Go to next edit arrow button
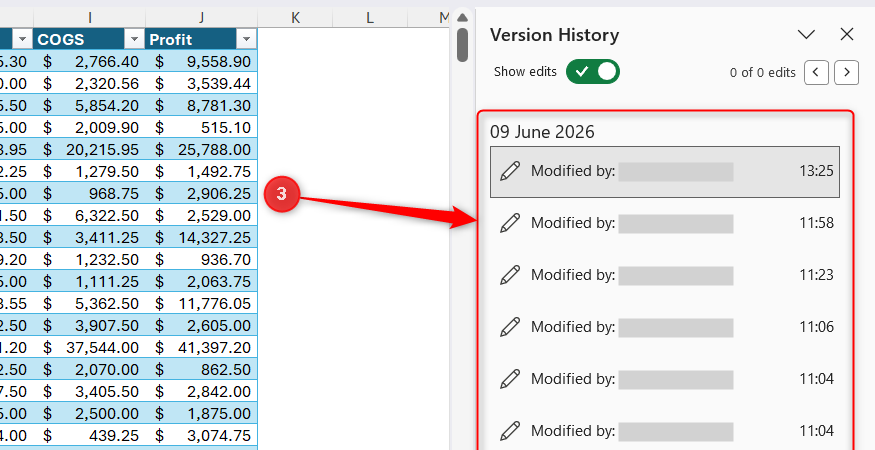The image size is (875, 450). click(x=847, y=73)
